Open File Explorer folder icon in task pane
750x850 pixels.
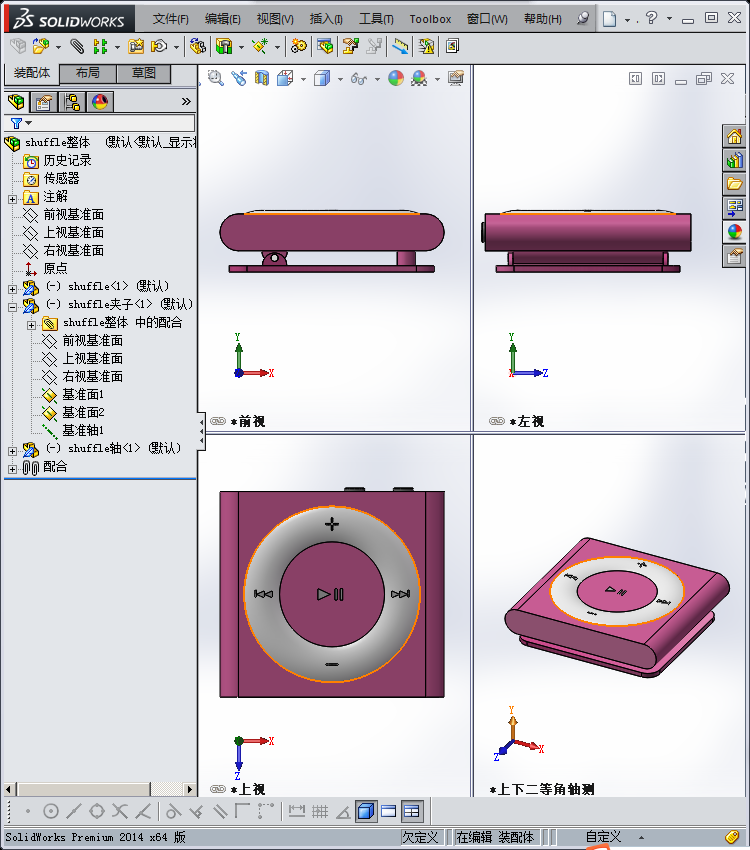tap(735, 184)
